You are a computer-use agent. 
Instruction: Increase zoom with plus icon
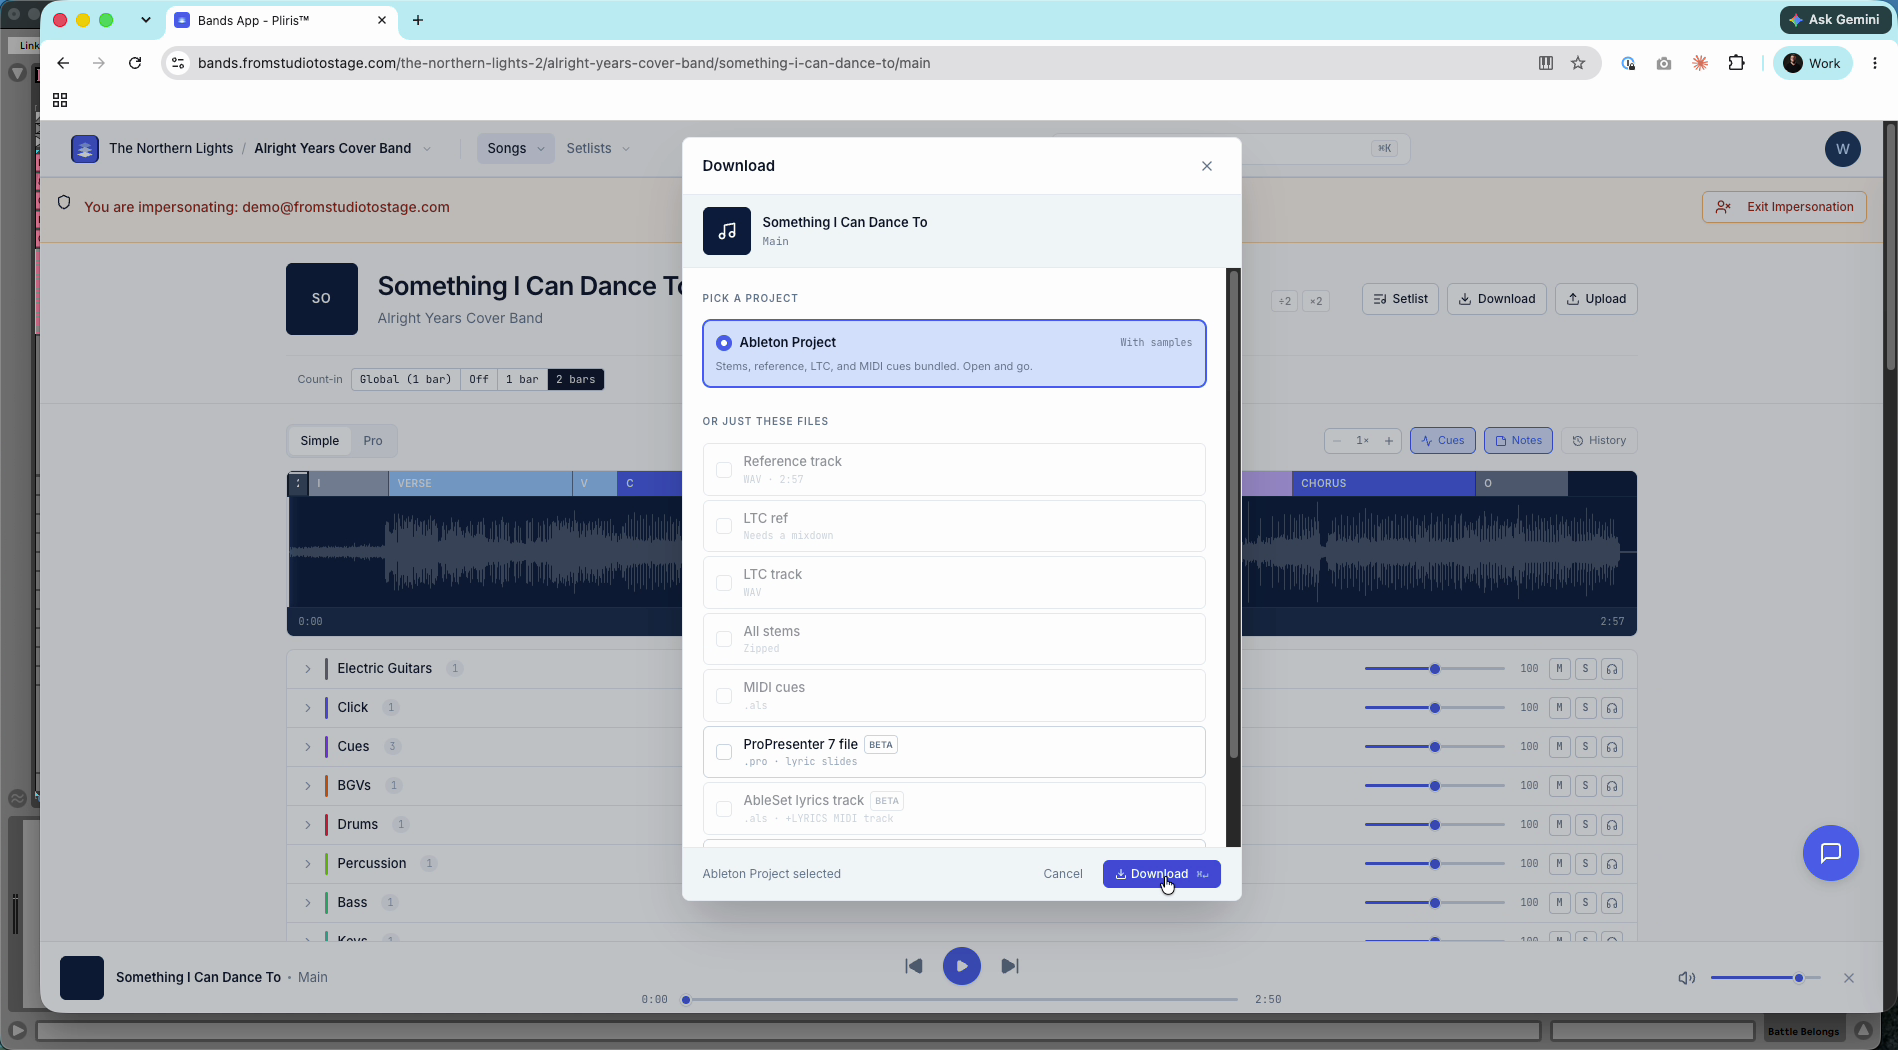1389,441
